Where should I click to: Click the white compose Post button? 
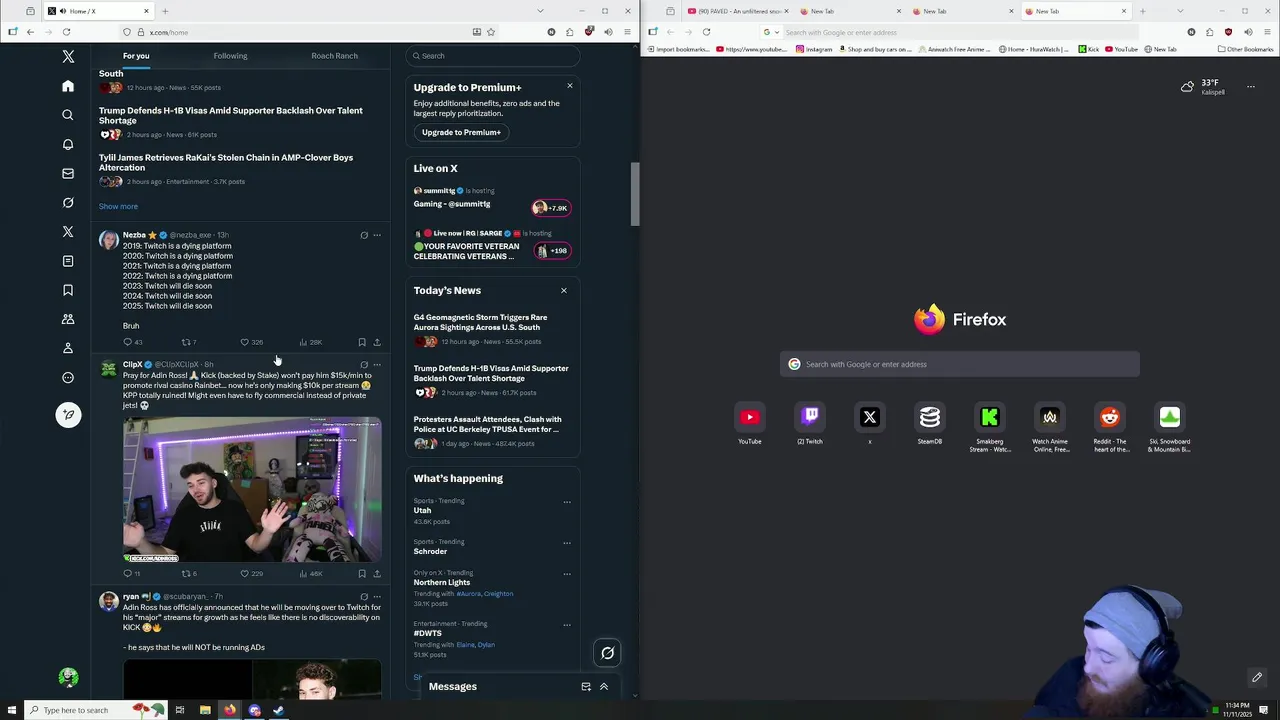68,414
